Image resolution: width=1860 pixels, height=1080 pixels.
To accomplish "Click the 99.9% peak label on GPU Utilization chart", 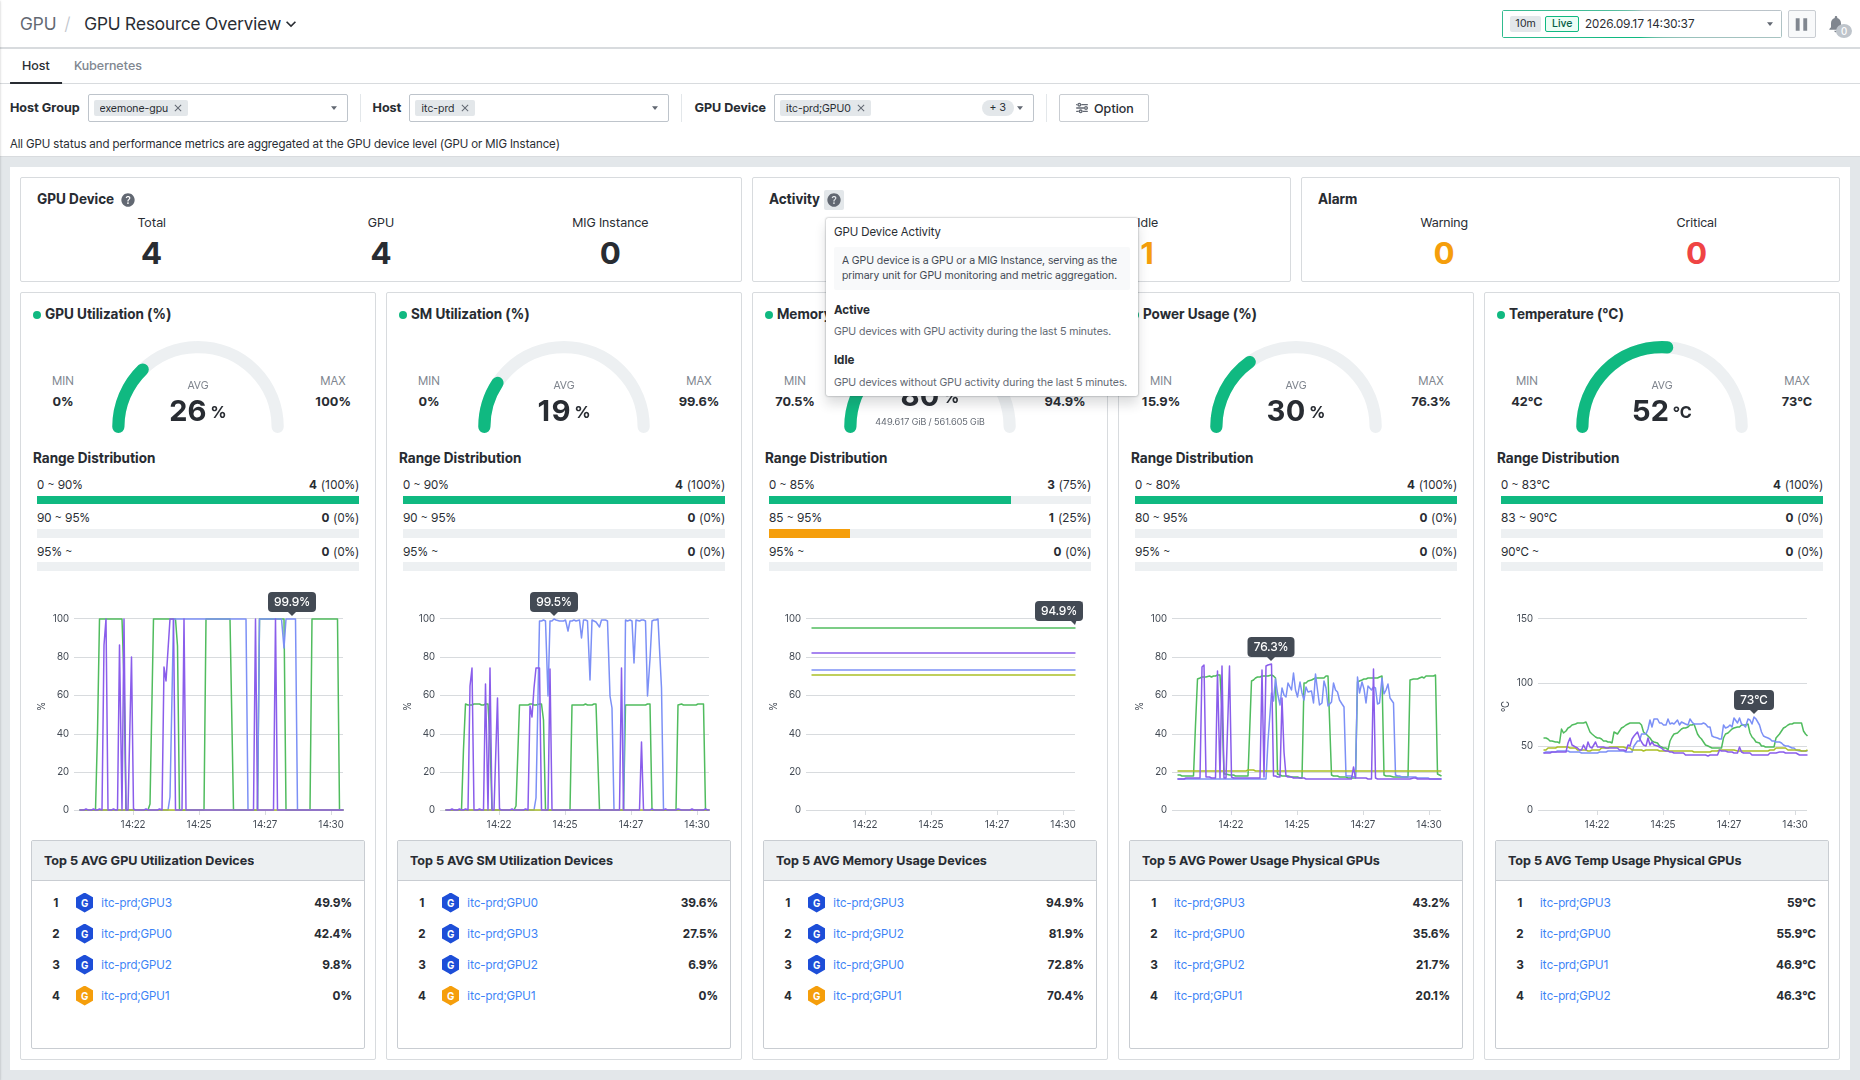I will (x=292, y=602).
